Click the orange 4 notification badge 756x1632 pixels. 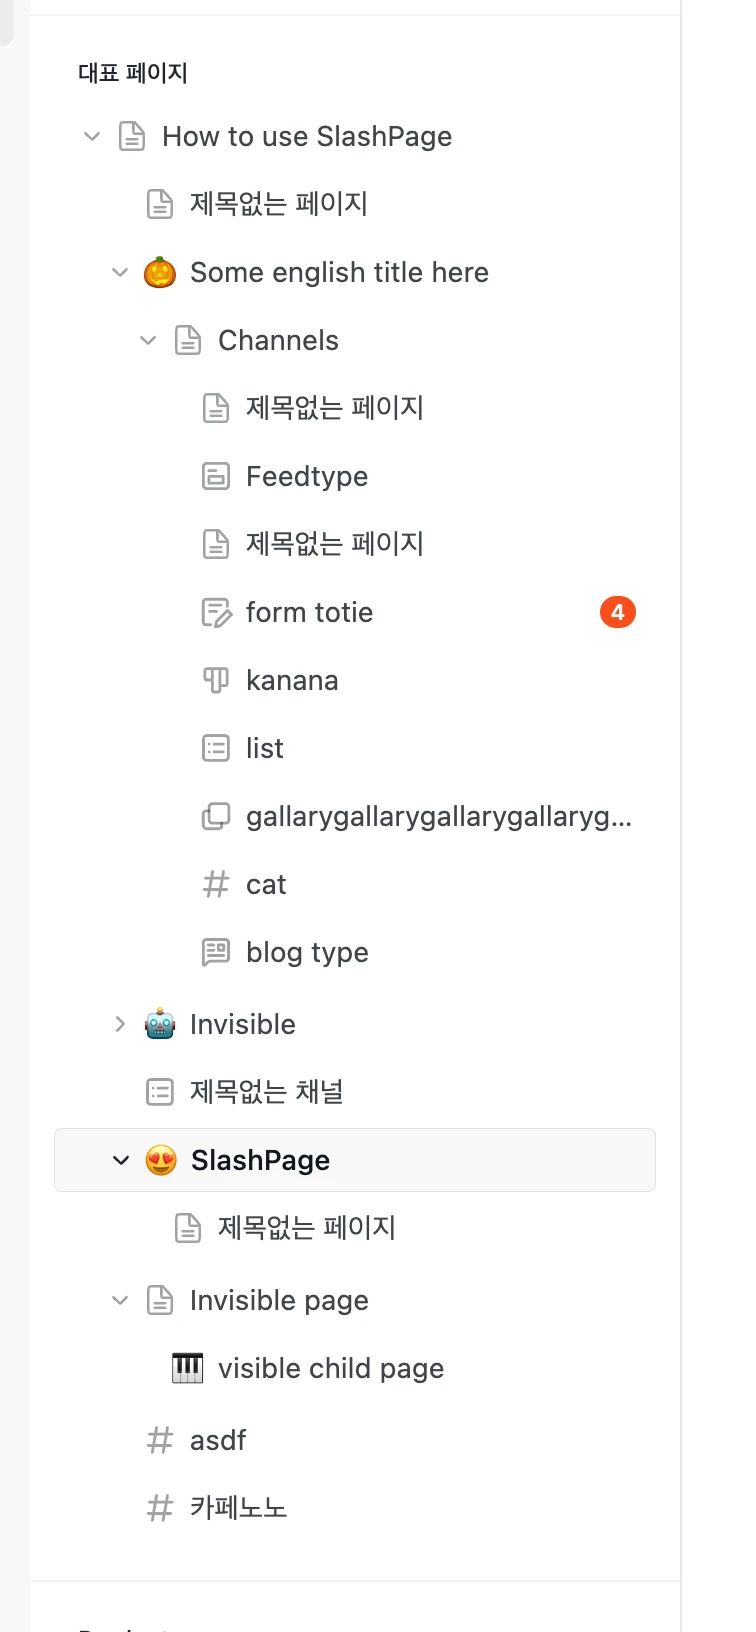[x=618, y=612]
